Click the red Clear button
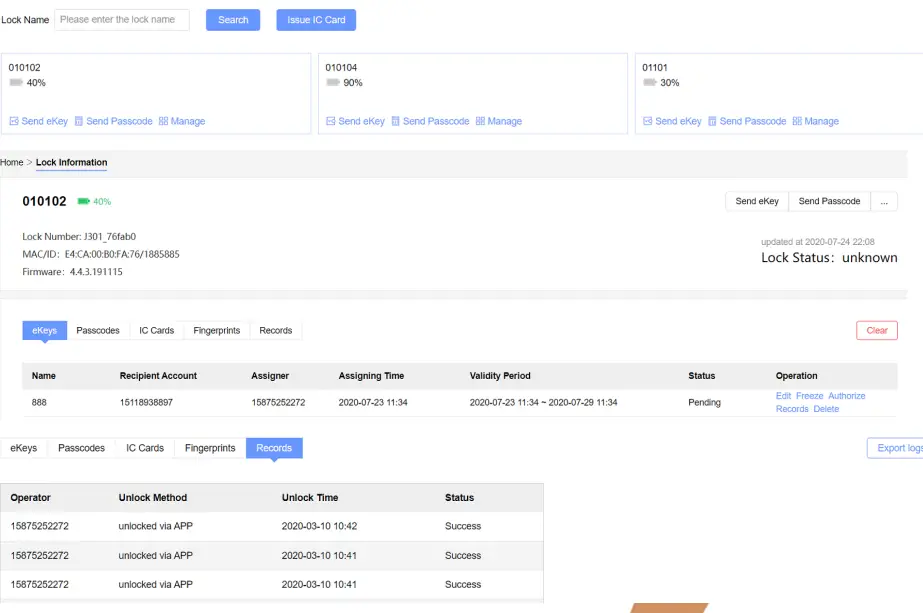Image resolution: width=923 pixels, height=613 pixels. (x=877, y=330)
